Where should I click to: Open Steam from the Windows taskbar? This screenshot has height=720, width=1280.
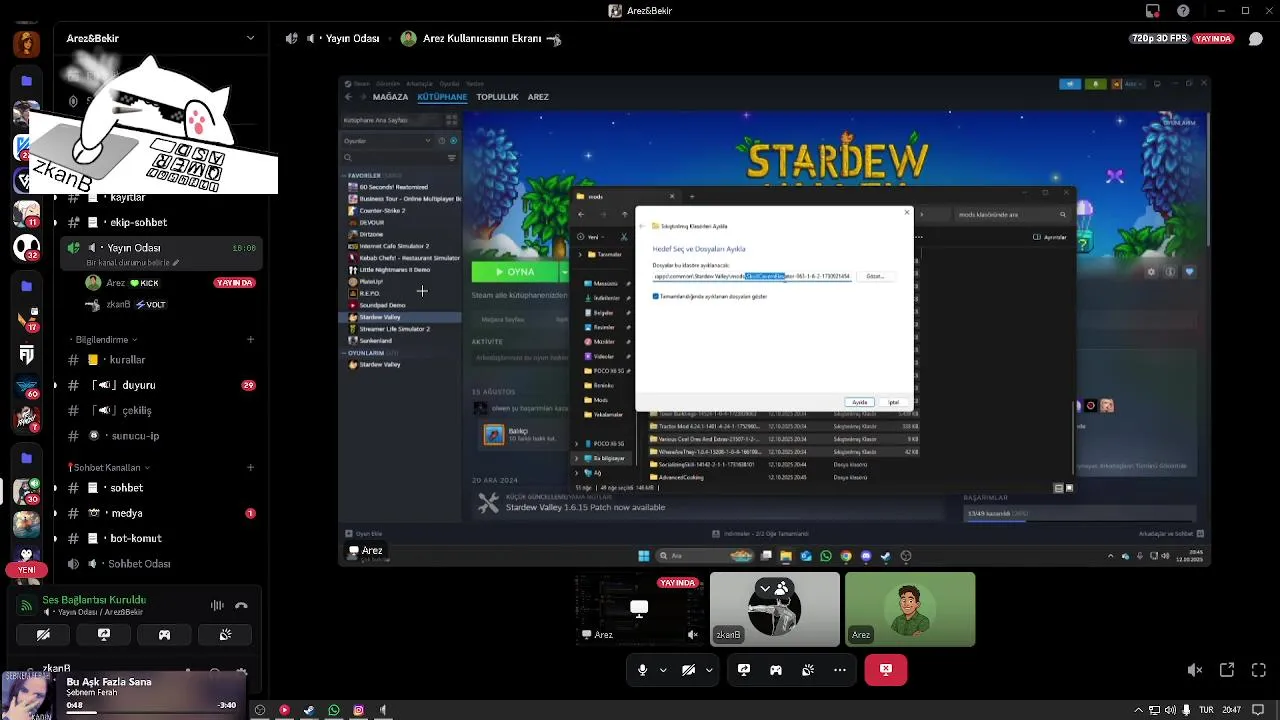point(309,710)
